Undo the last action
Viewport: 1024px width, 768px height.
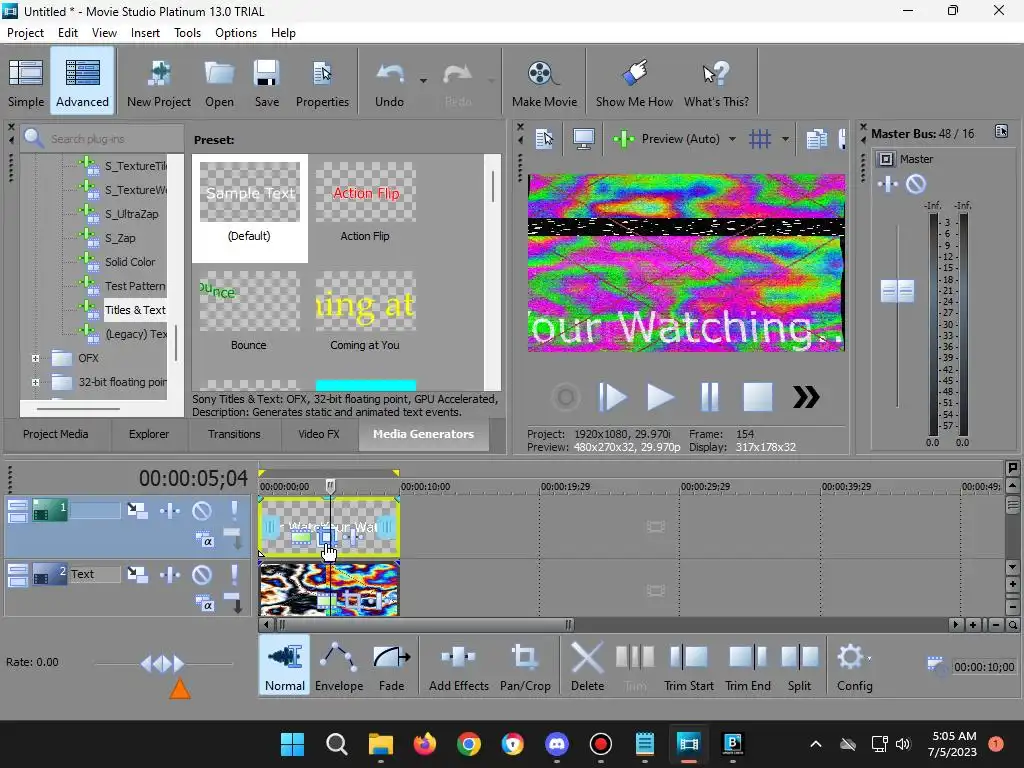click(x=389, y=82)
